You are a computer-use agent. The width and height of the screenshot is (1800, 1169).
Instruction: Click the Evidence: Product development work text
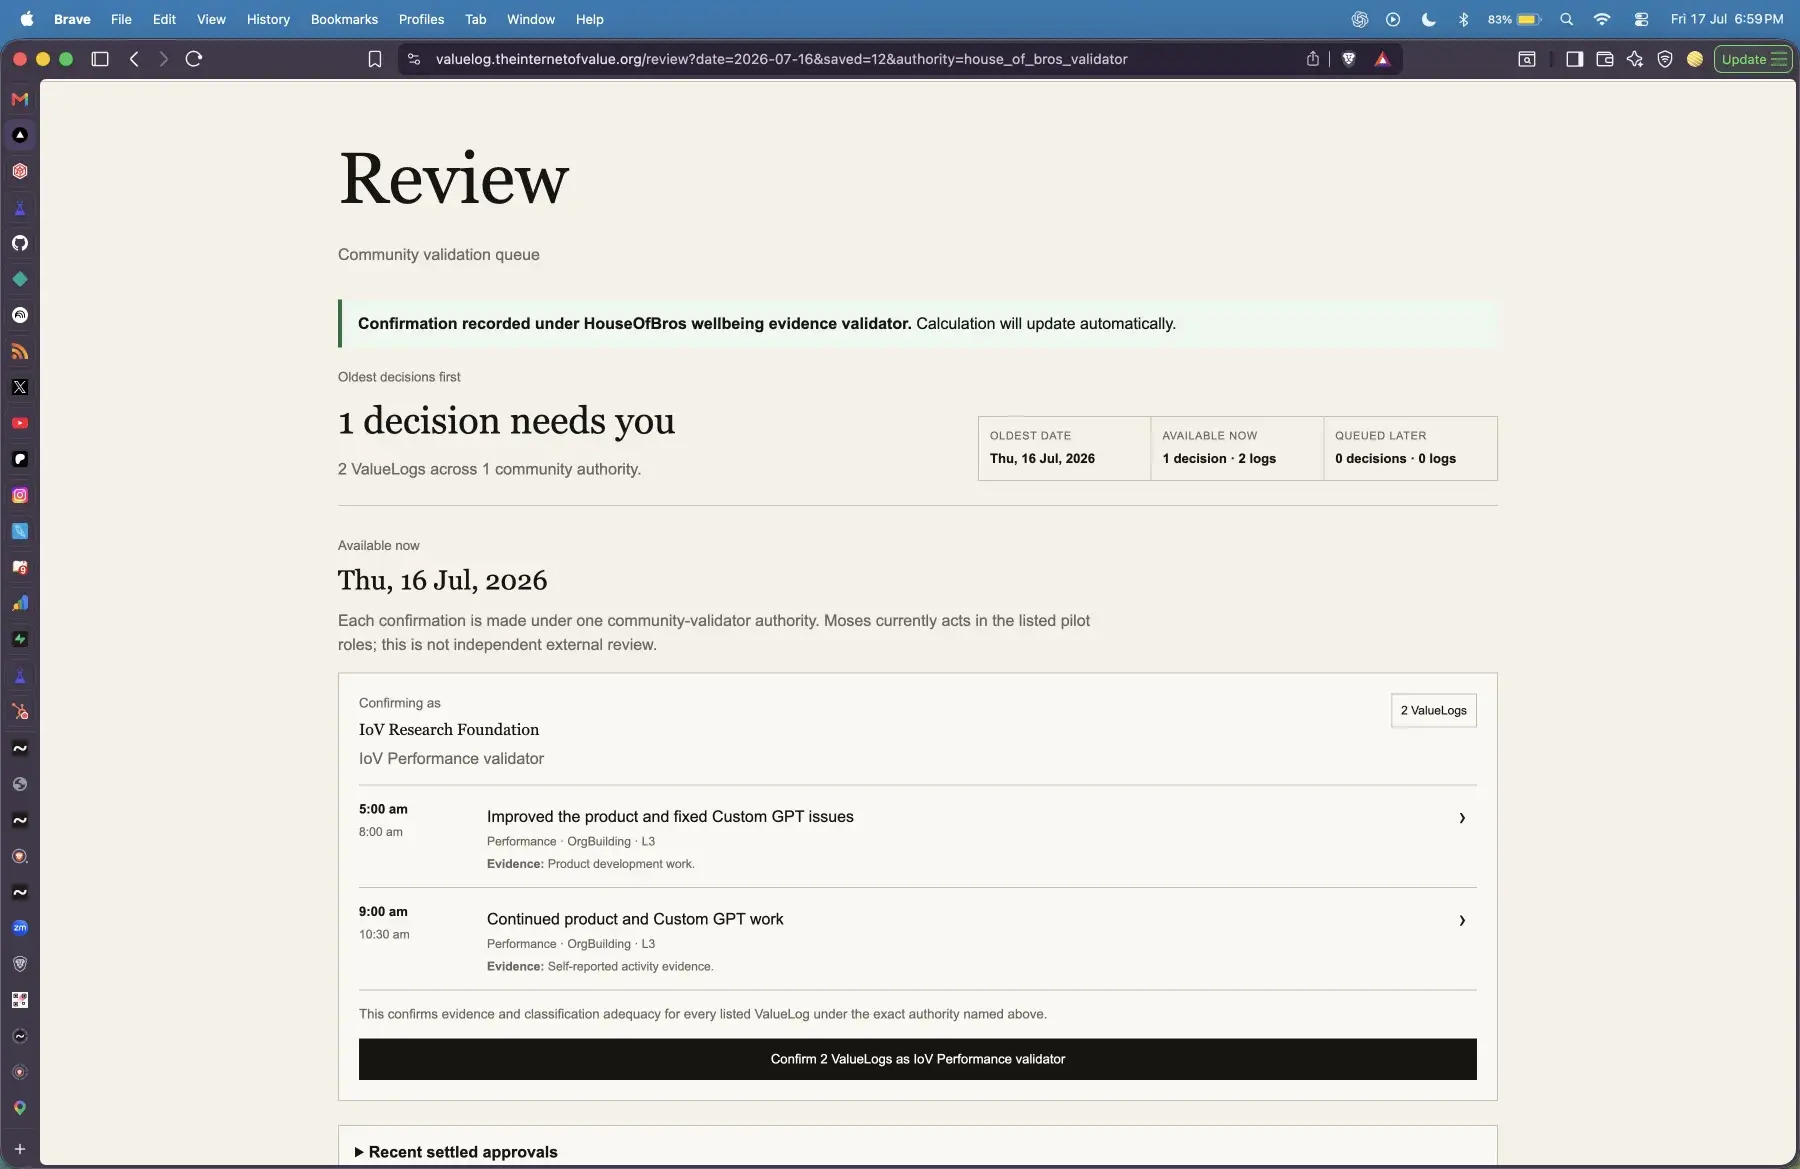(591, 864)
